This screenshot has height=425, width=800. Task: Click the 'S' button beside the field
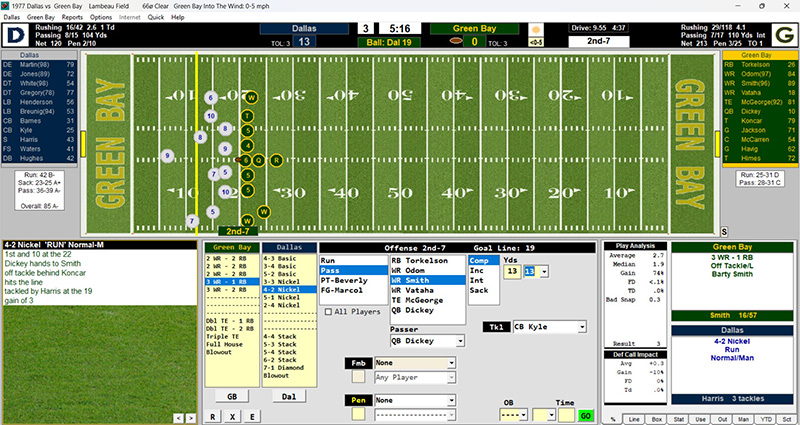(724, 232)
